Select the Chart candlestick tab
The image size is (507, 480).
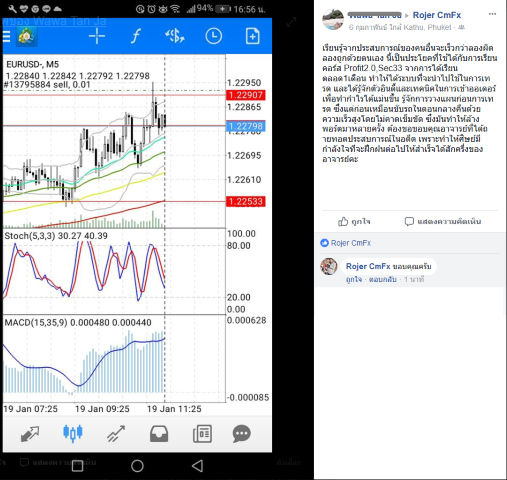click(73, 433)
